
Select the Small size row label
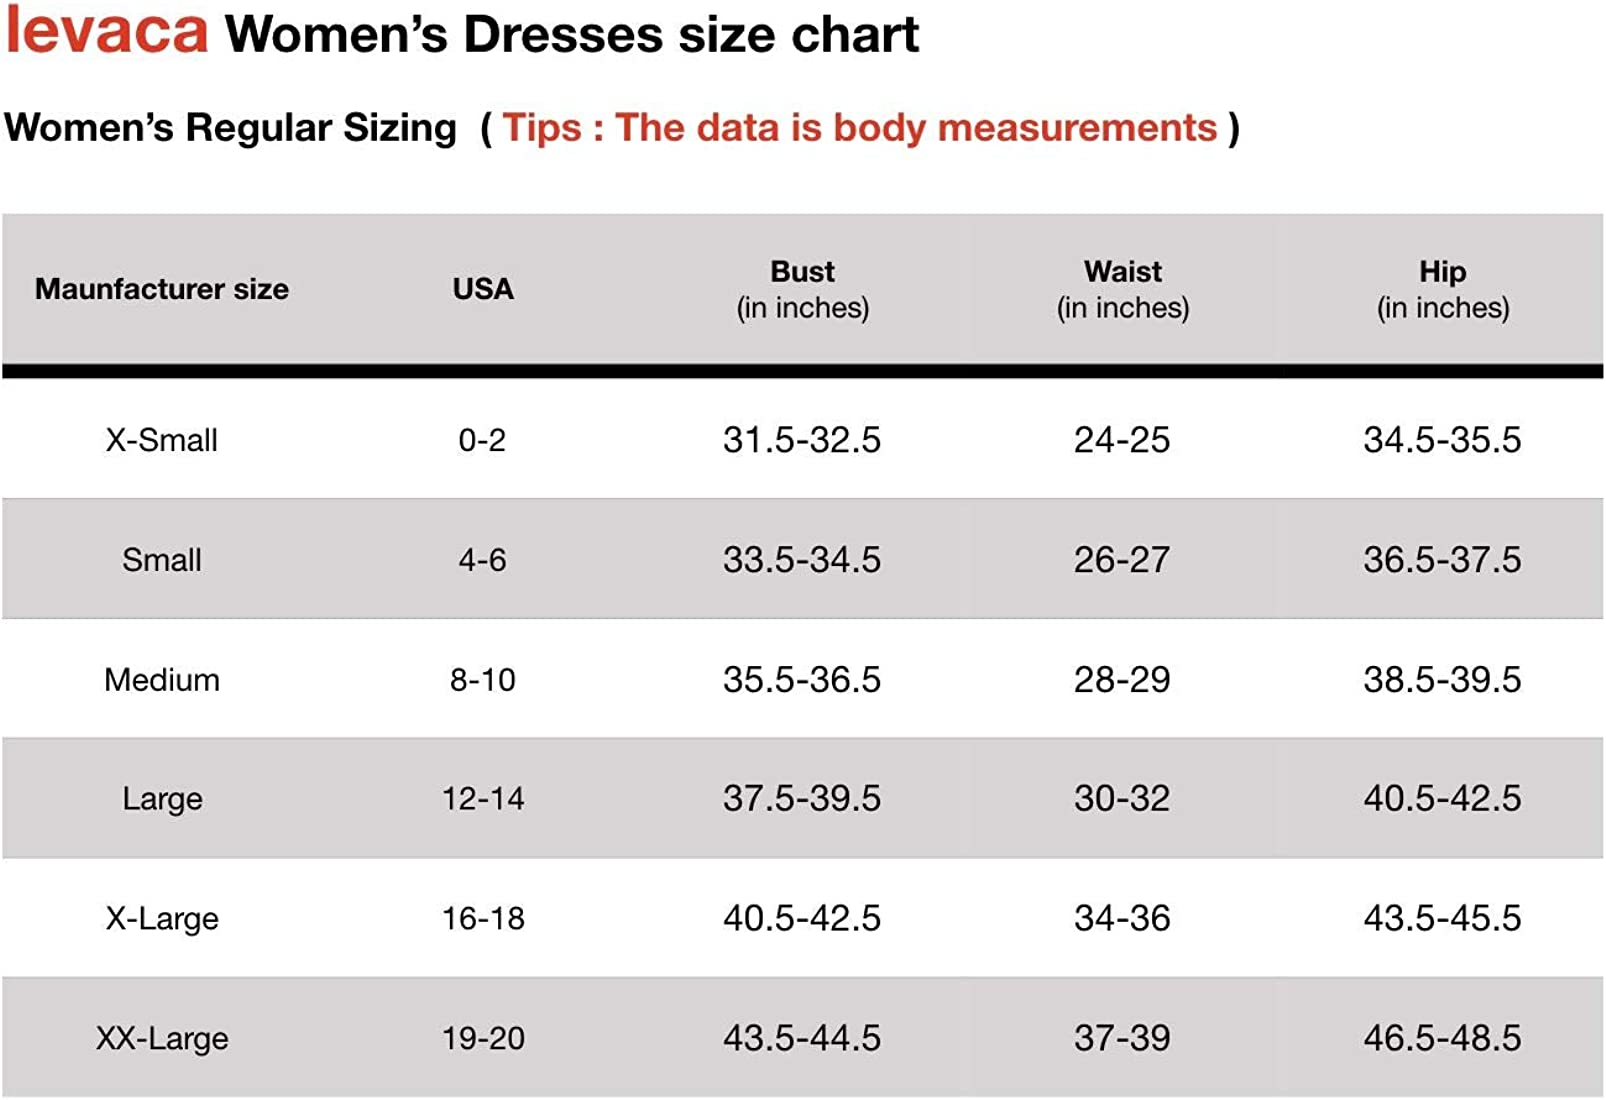[162, 560]
